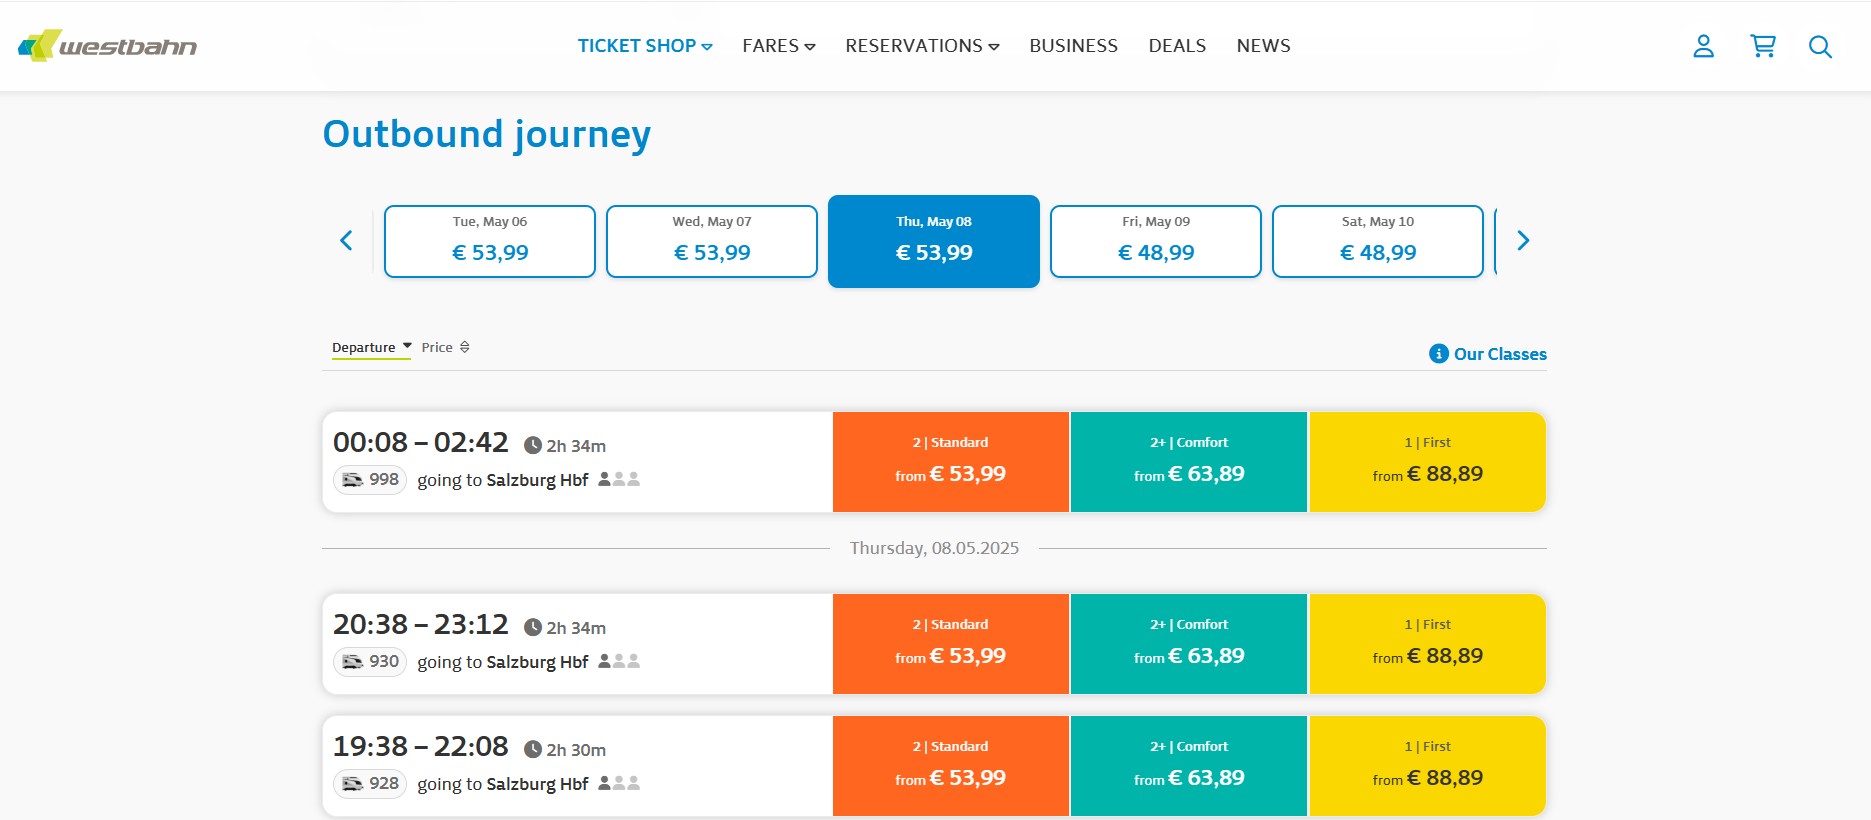Click Thursday, 08.05.2025 date label
1871x820 pixels.
934,548
